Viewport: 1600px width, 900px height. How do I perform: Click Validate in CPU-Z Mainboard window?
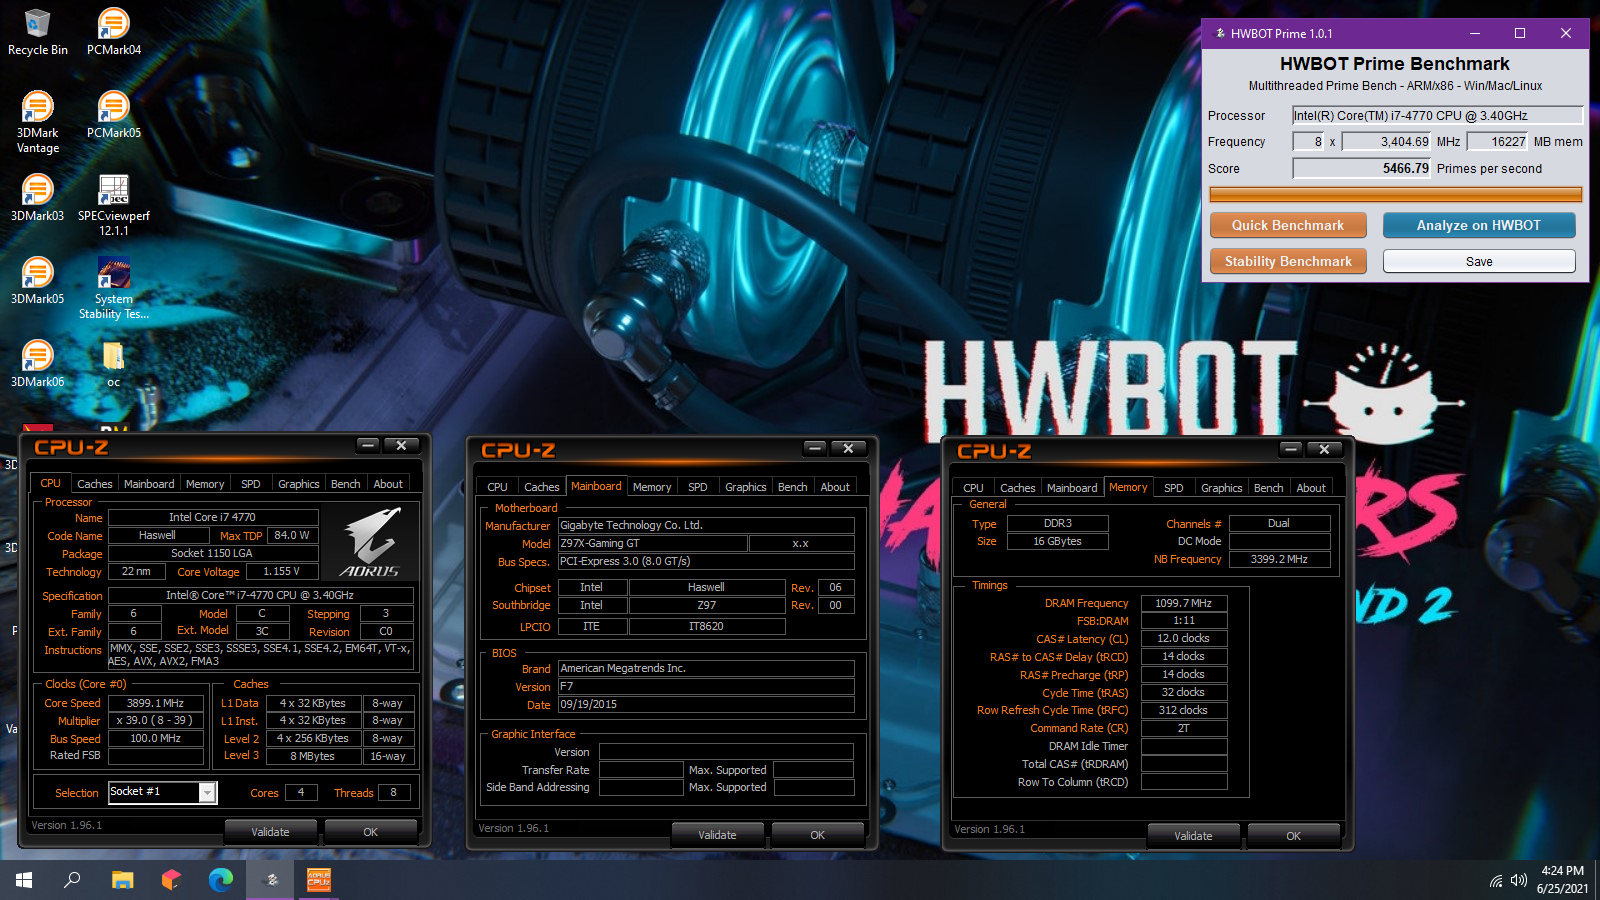point(717,835)
